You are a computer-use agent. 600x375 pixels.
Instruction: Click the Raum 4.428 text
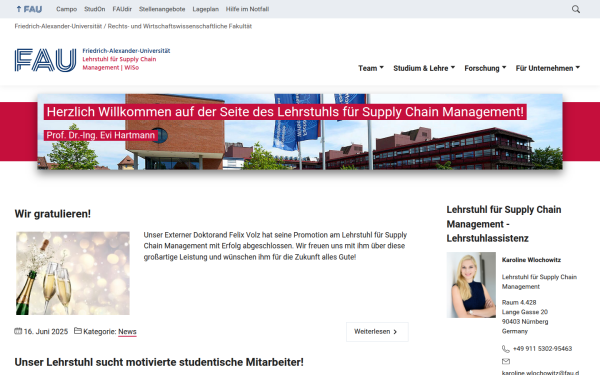(519, 302)
